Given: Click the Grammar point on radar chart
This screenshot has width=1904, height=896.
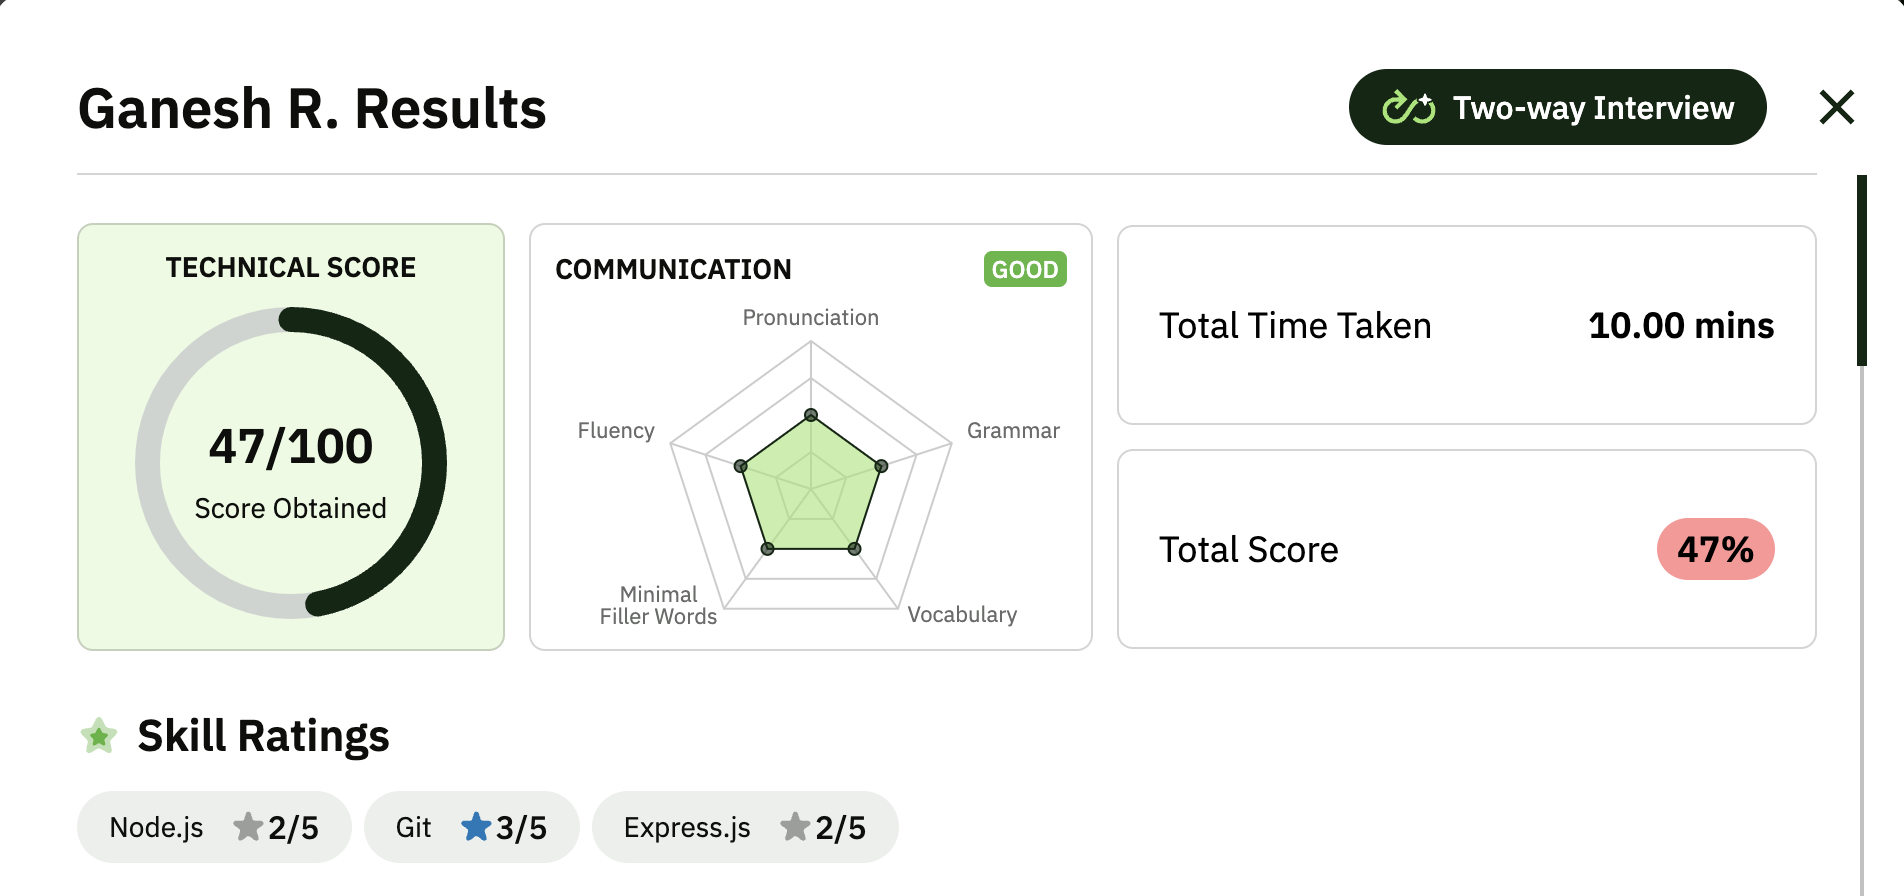Looking at the screenshot, I should click(x=881, y=466).
